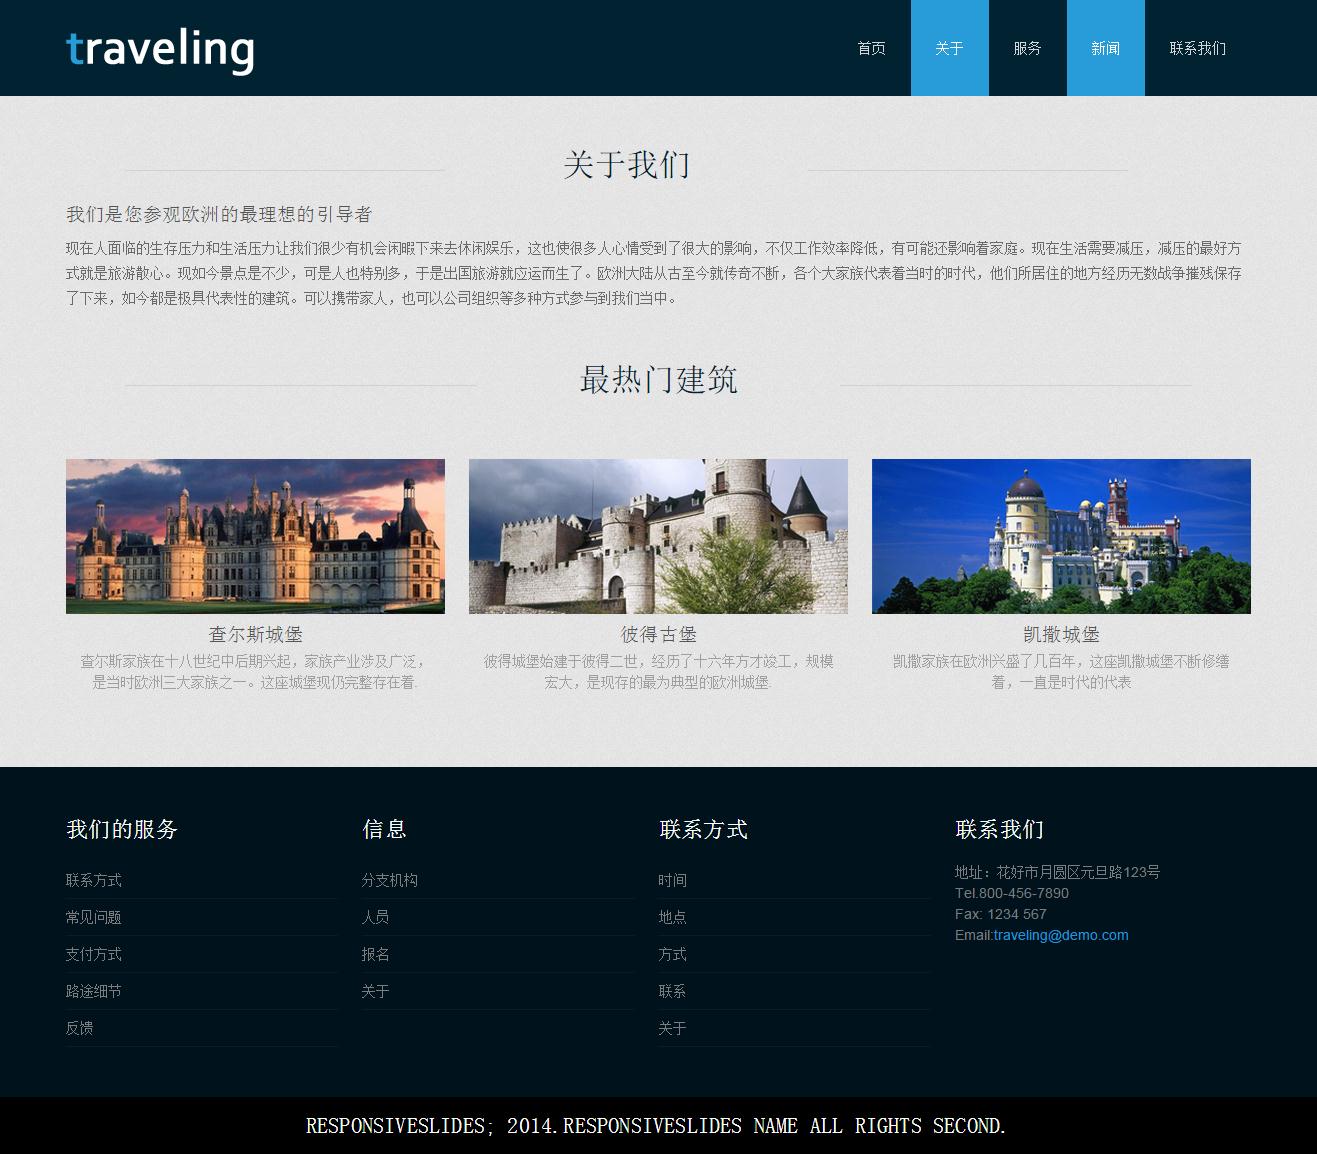Open the 首页 navigation tab

871,48
